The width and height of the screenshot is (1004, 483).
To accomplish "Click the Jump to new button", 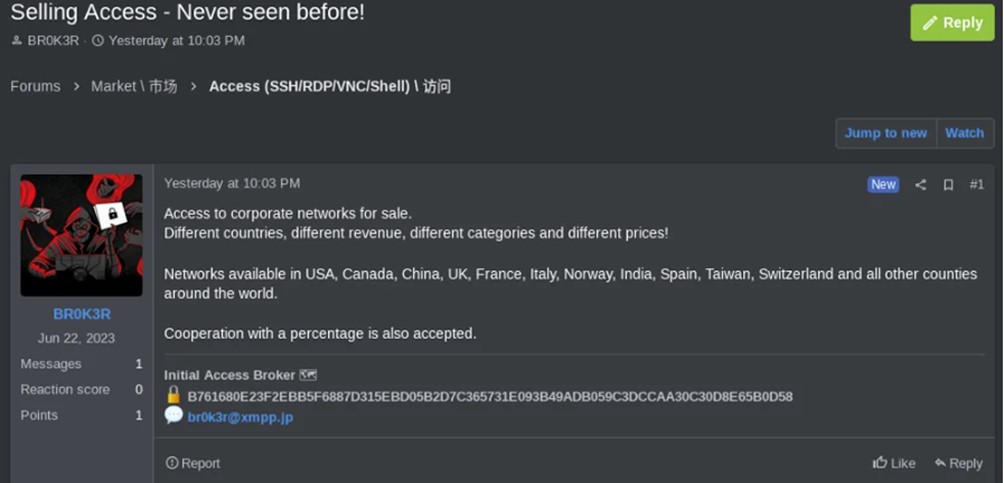I will tap(885, 133).
